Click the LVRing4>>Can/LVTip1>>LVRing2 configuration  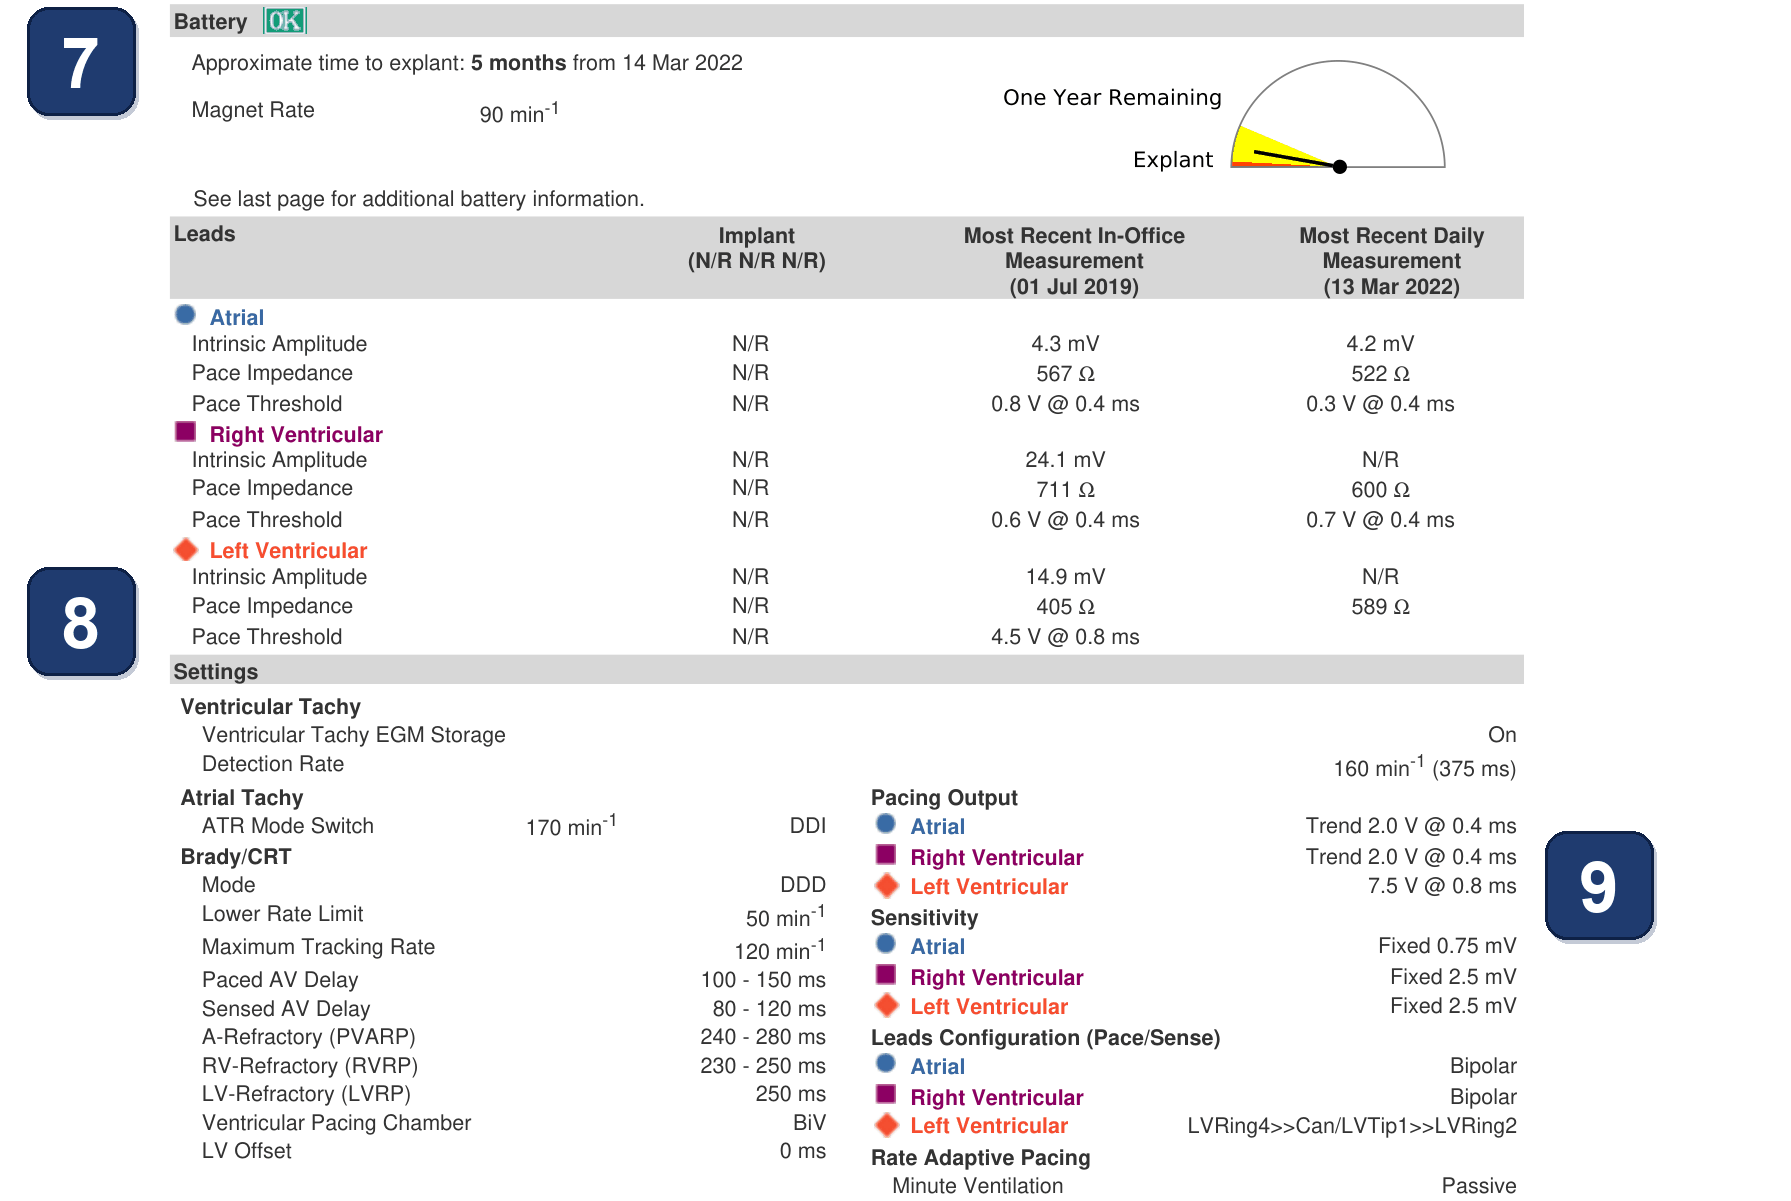[x=1352, y=1126]
